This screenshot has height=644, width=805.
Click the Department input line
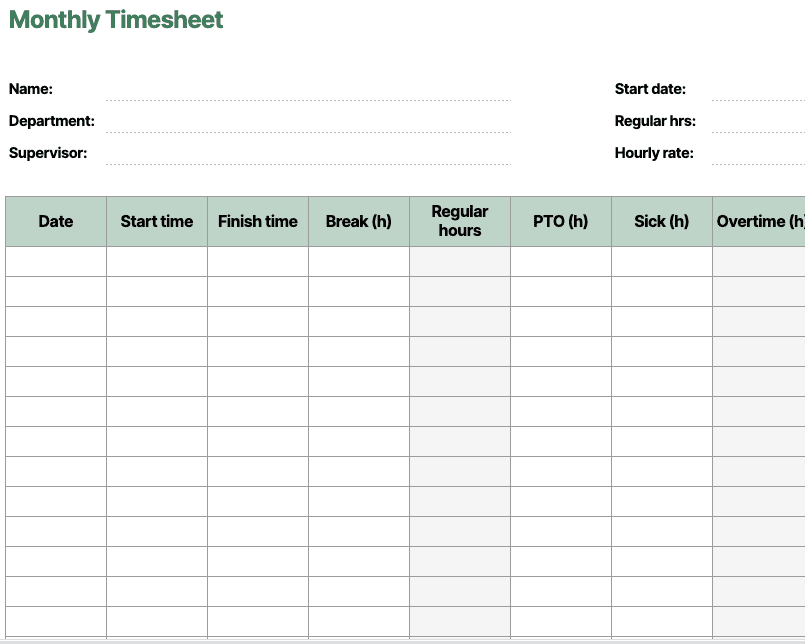pos(308,122)
